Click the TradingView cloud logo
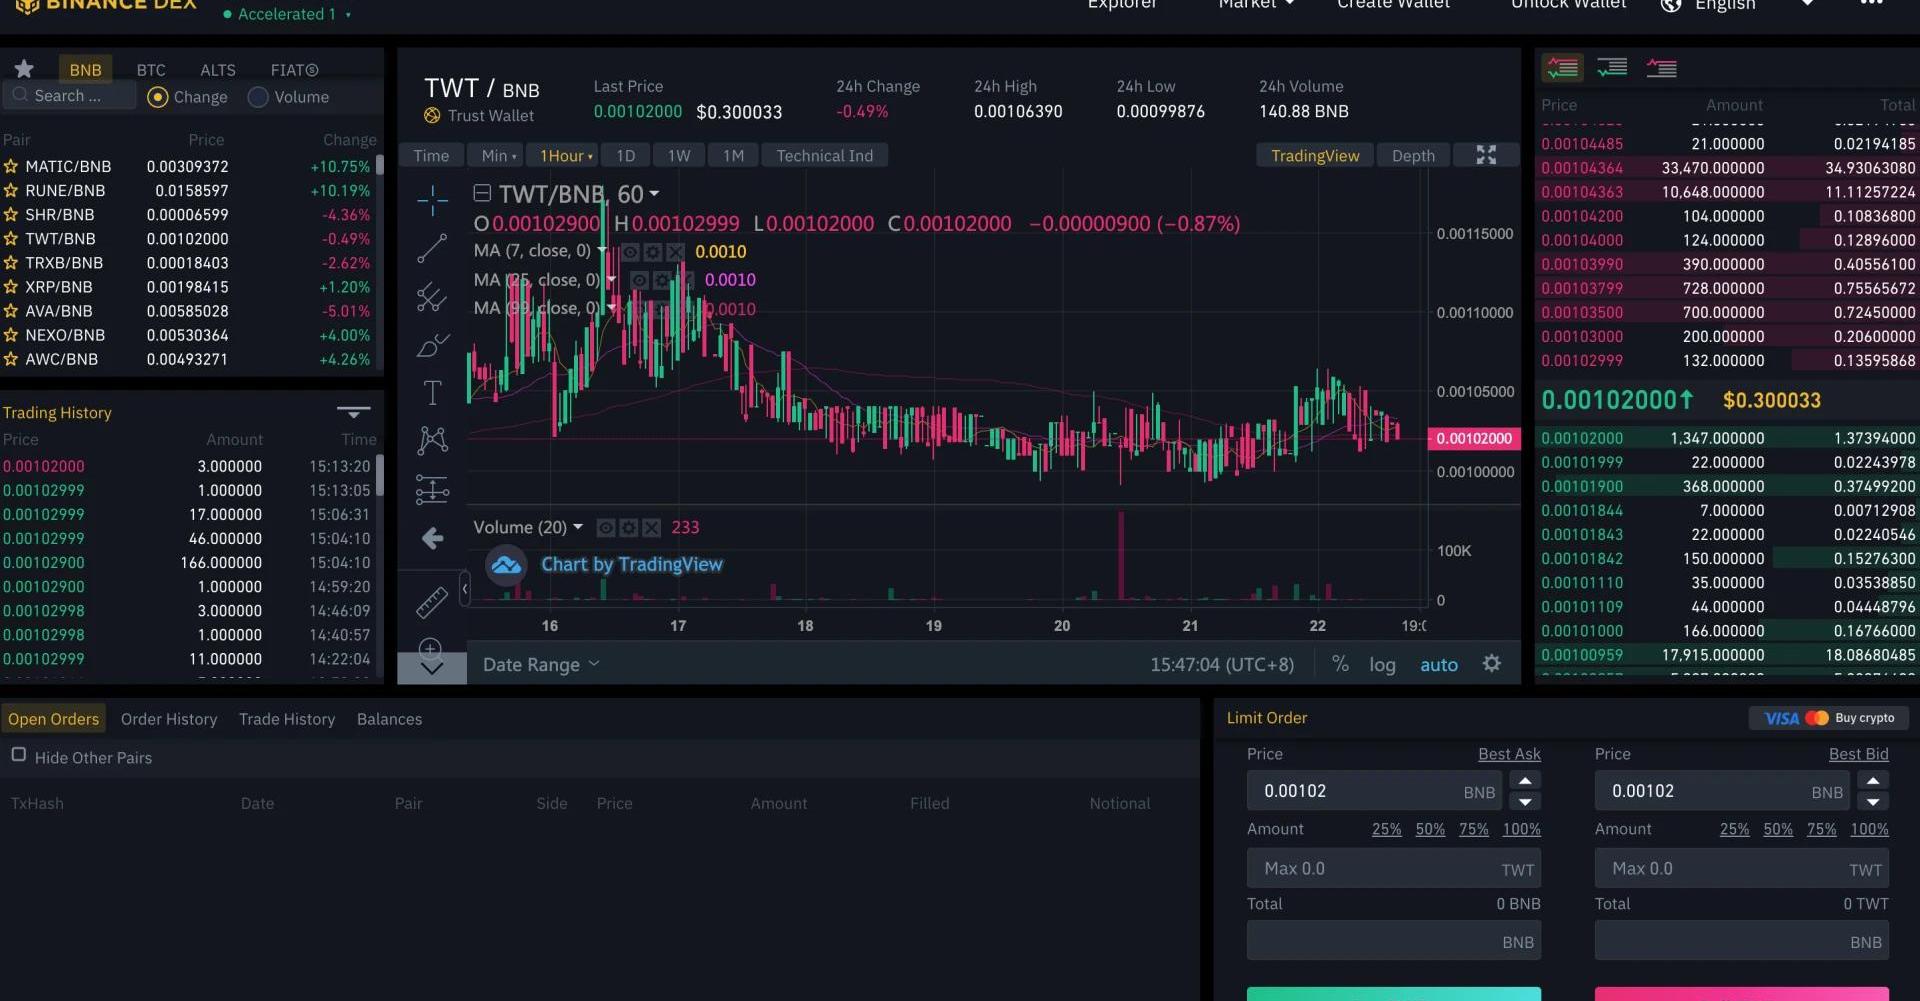This screenshot has width=1920, height=1001. pos(506,565)
